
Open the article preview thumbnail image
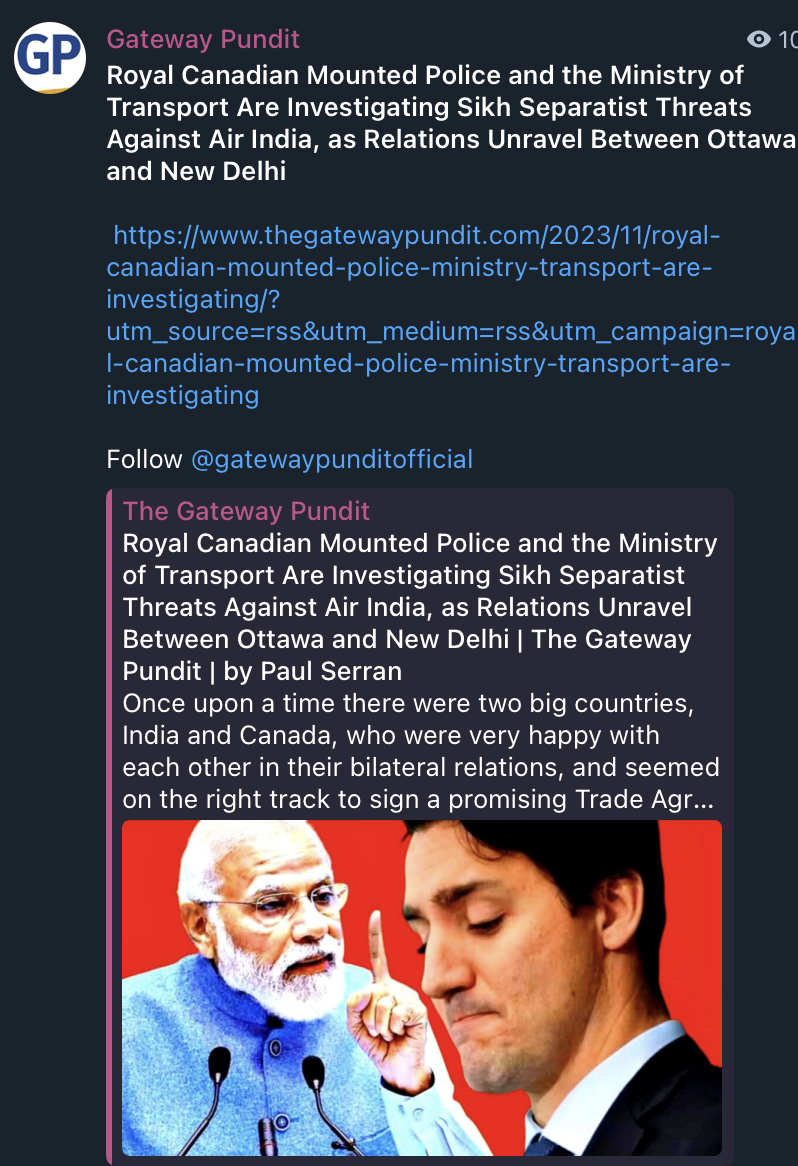click(422, 988)
